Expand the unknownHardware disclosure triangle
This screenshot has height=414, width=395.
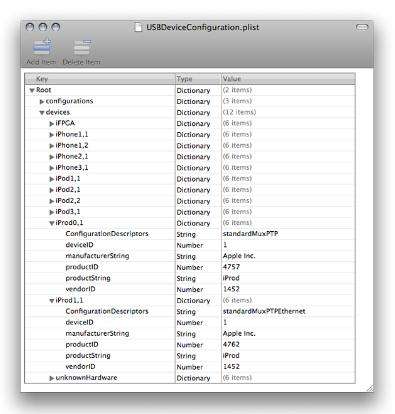click(52, 378)
